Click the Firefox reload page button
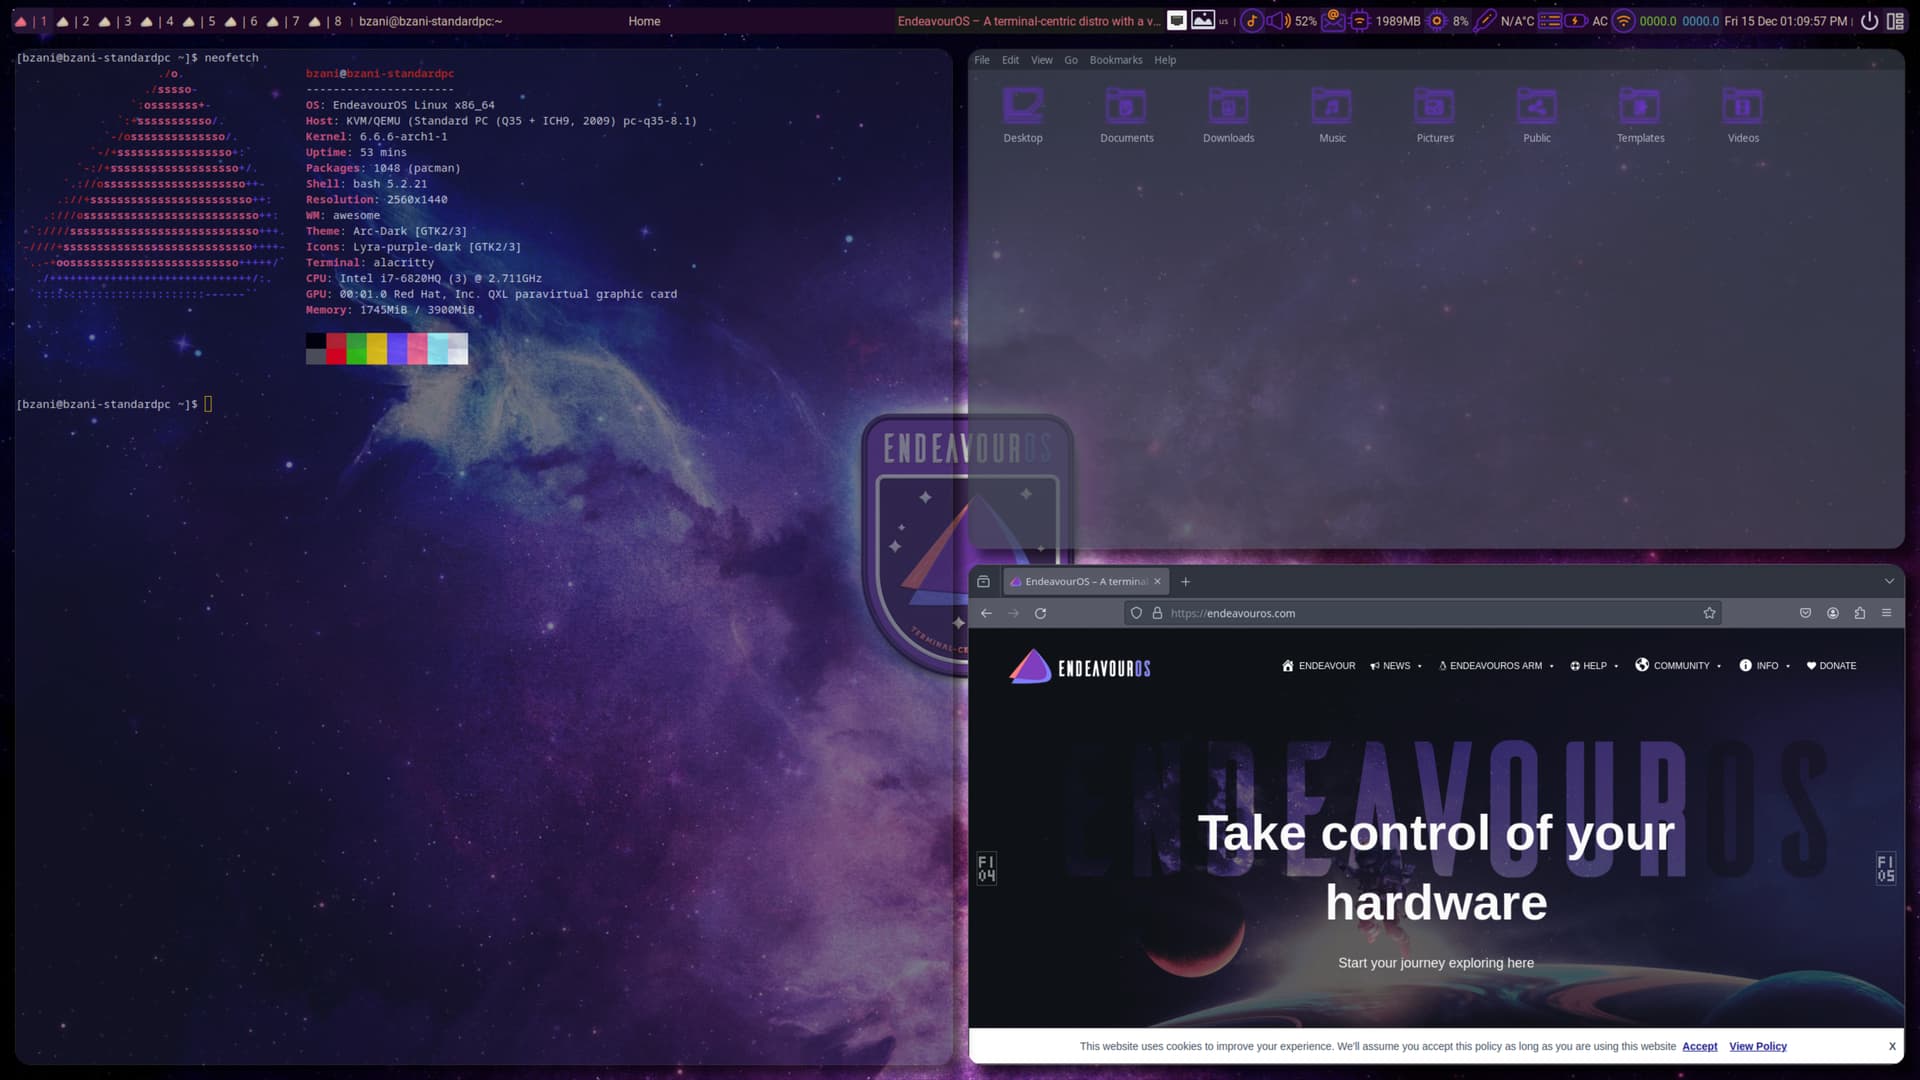This screenshot has height=1080, width=1920. coord(1040,613)
